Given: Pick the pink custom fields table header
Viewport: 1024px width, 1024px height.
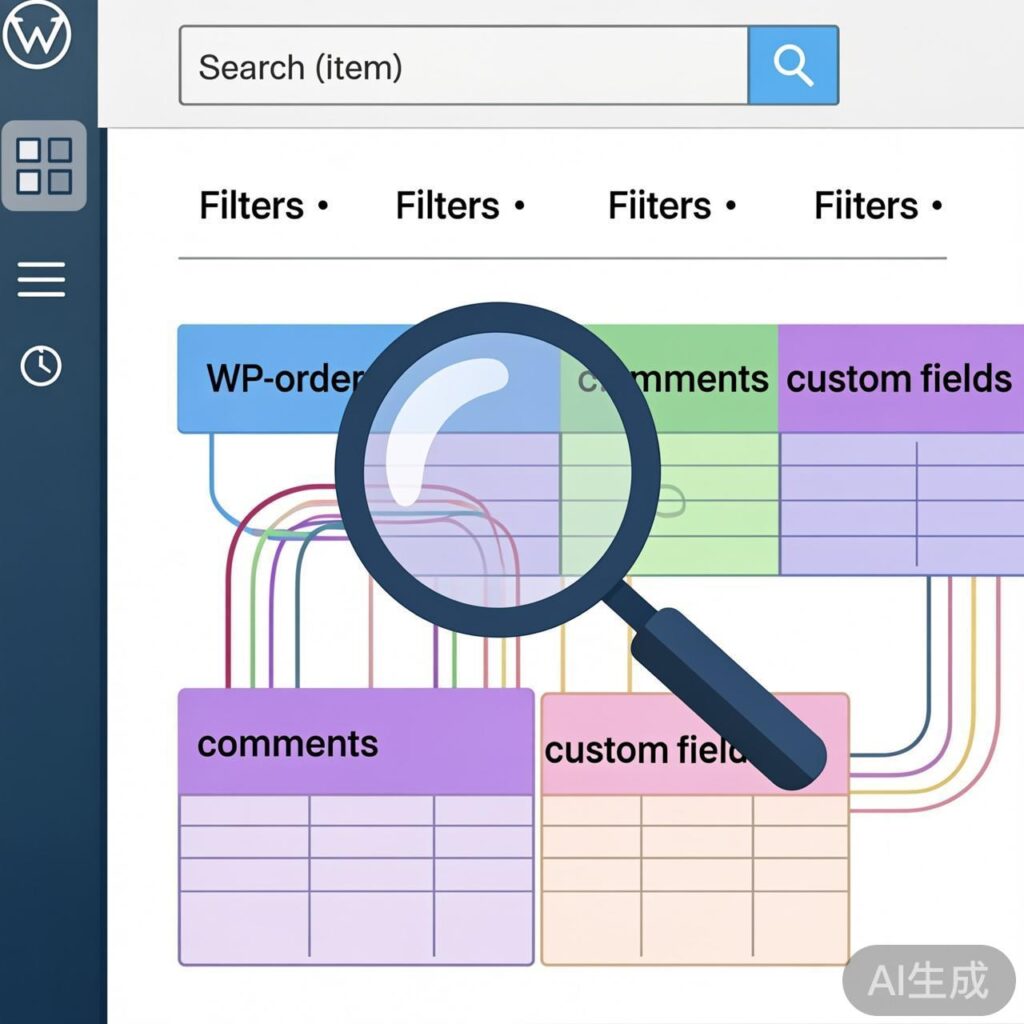Looking at the screenshot, I should (x=640, y=748).
